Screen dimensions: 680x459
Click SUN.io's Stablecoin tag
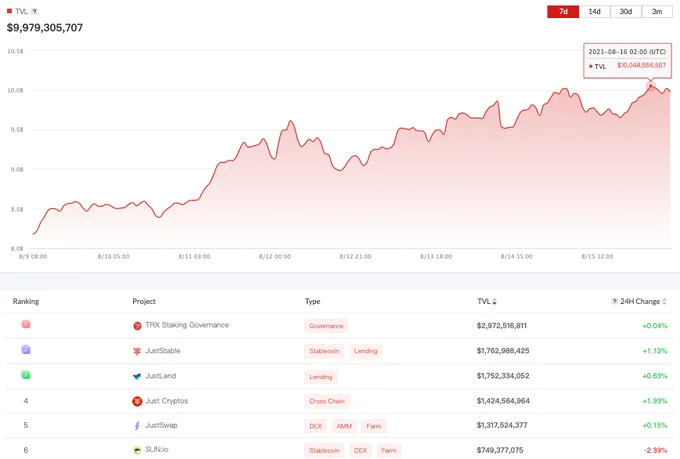[x=324, y=450]
